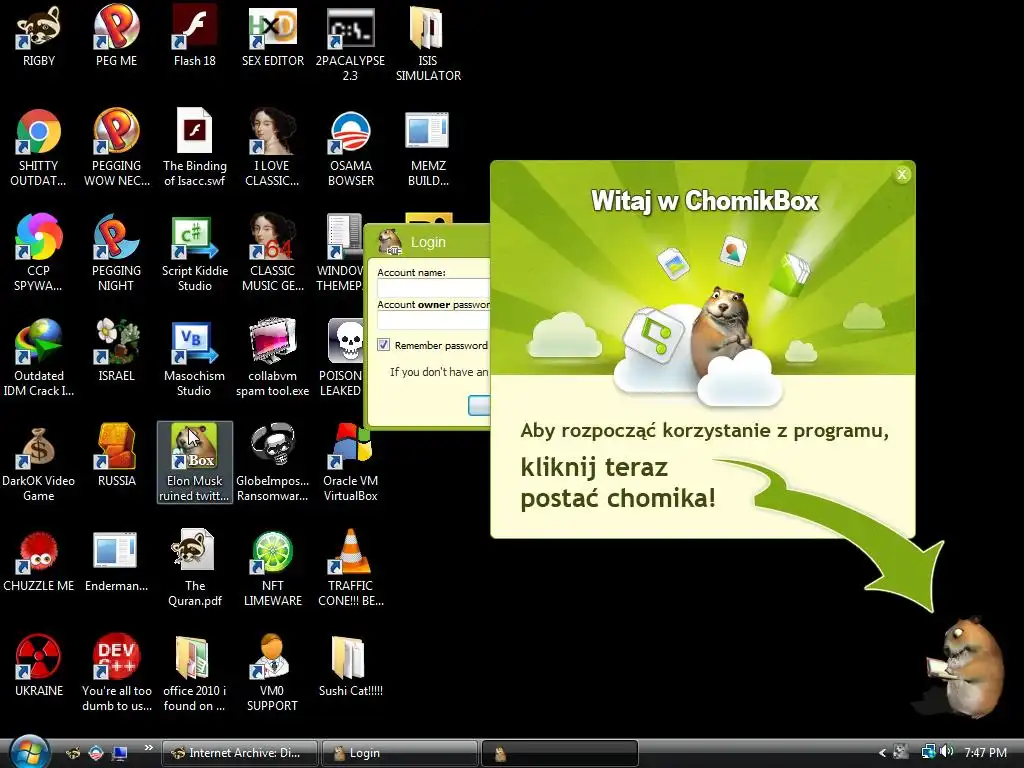Focus the Account name field
This screenshot has width=1024, height=768.
[434, 288]
